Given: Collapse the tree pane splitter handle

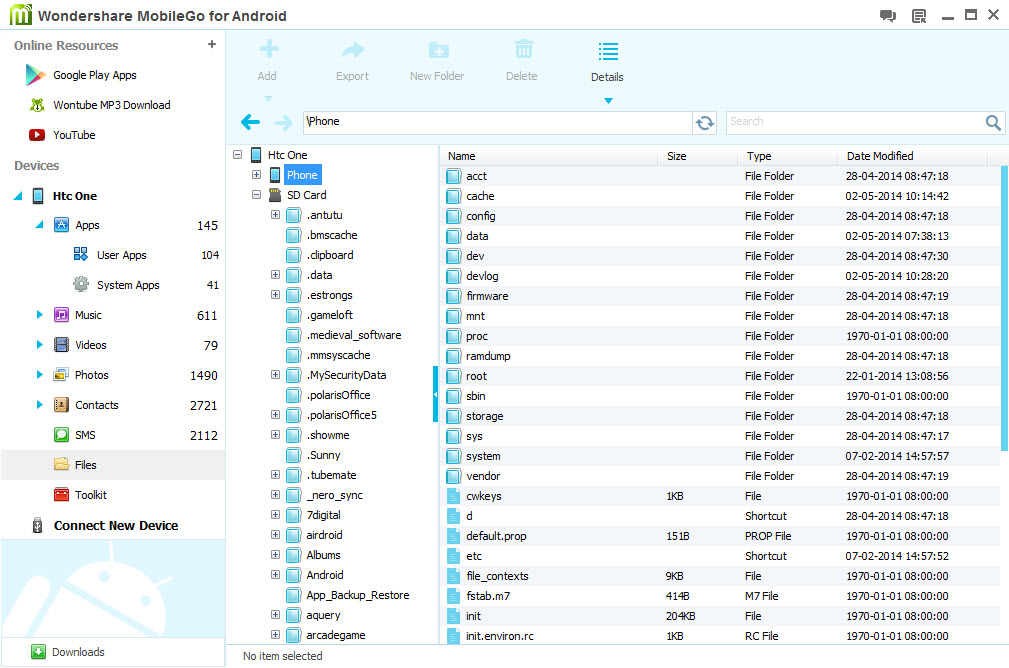Looking at the screenshot, I should 436,394.
